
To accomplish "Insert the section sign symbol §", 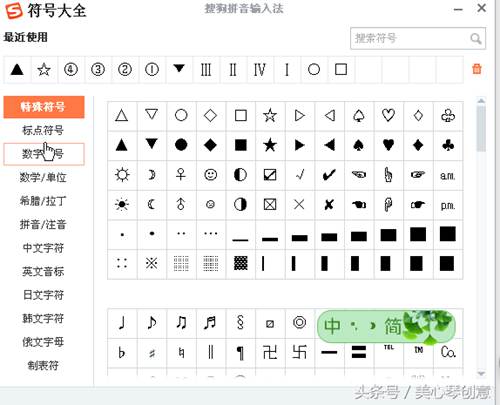I will (x=240, y=322).
